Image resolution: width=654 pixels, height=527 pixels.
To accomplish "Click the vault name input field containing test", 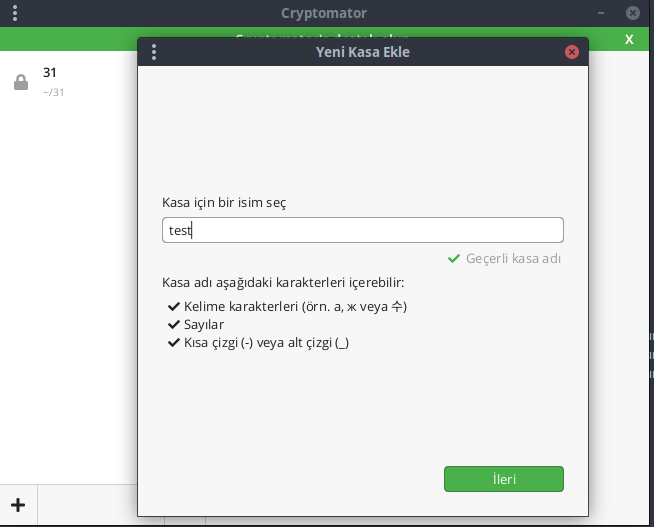I will pyautogui.click(x=363, y=230).
